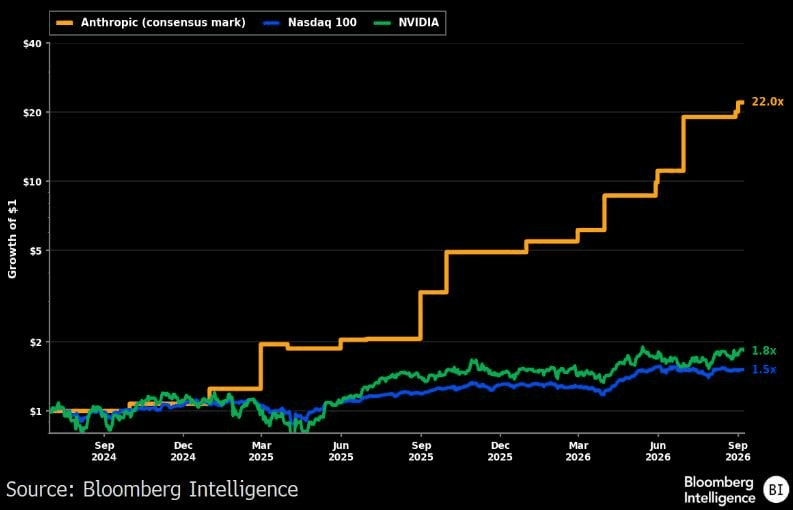Click the Jun 2026 x-axis label

[x=658, y=451]
